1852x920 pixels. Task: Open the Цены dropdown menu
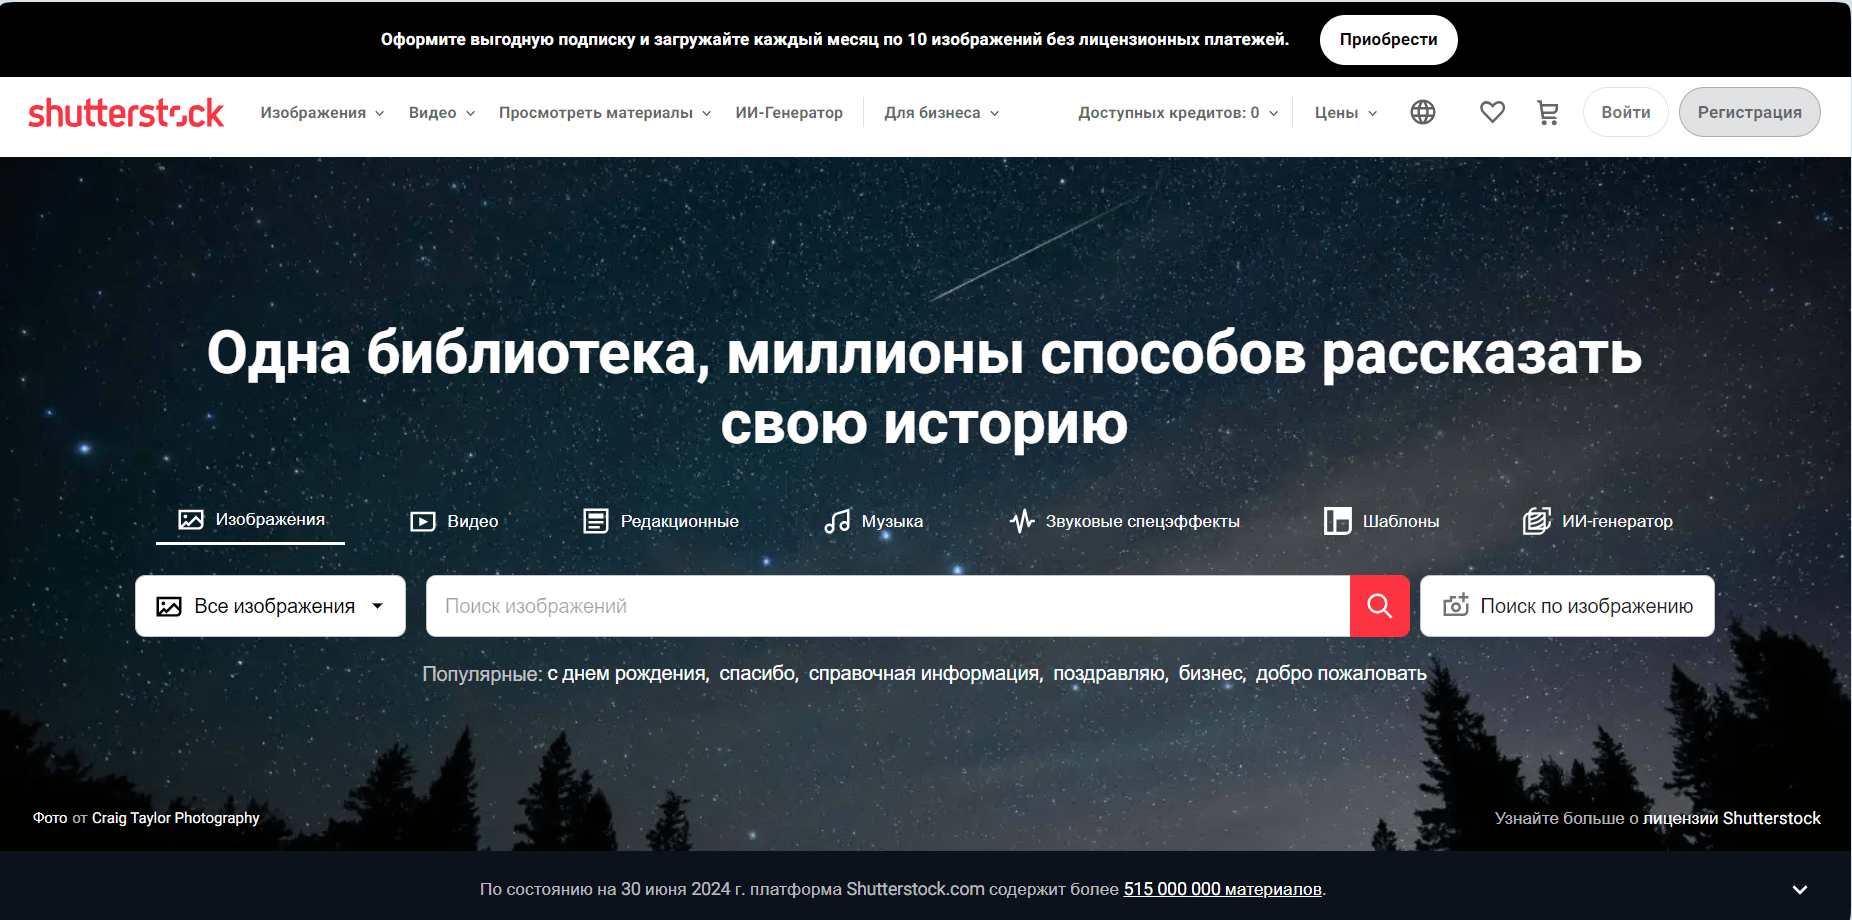tap(1346, 113)
